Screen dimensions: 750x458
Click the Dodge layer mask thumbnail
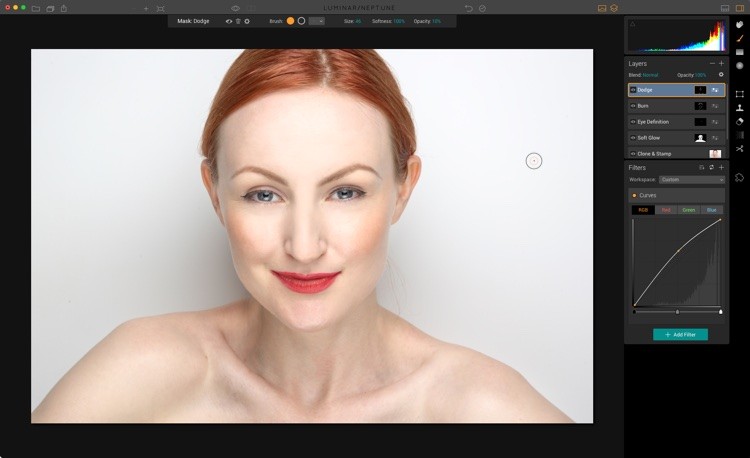[700, 90]
